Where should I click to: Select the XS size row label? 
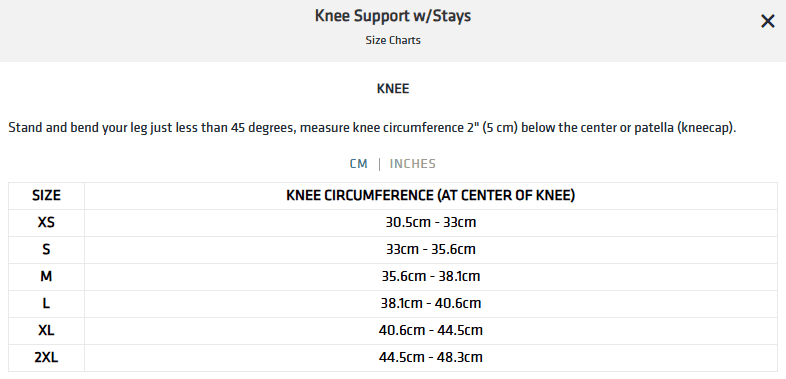pyautogui.click(x=46, y=222)
